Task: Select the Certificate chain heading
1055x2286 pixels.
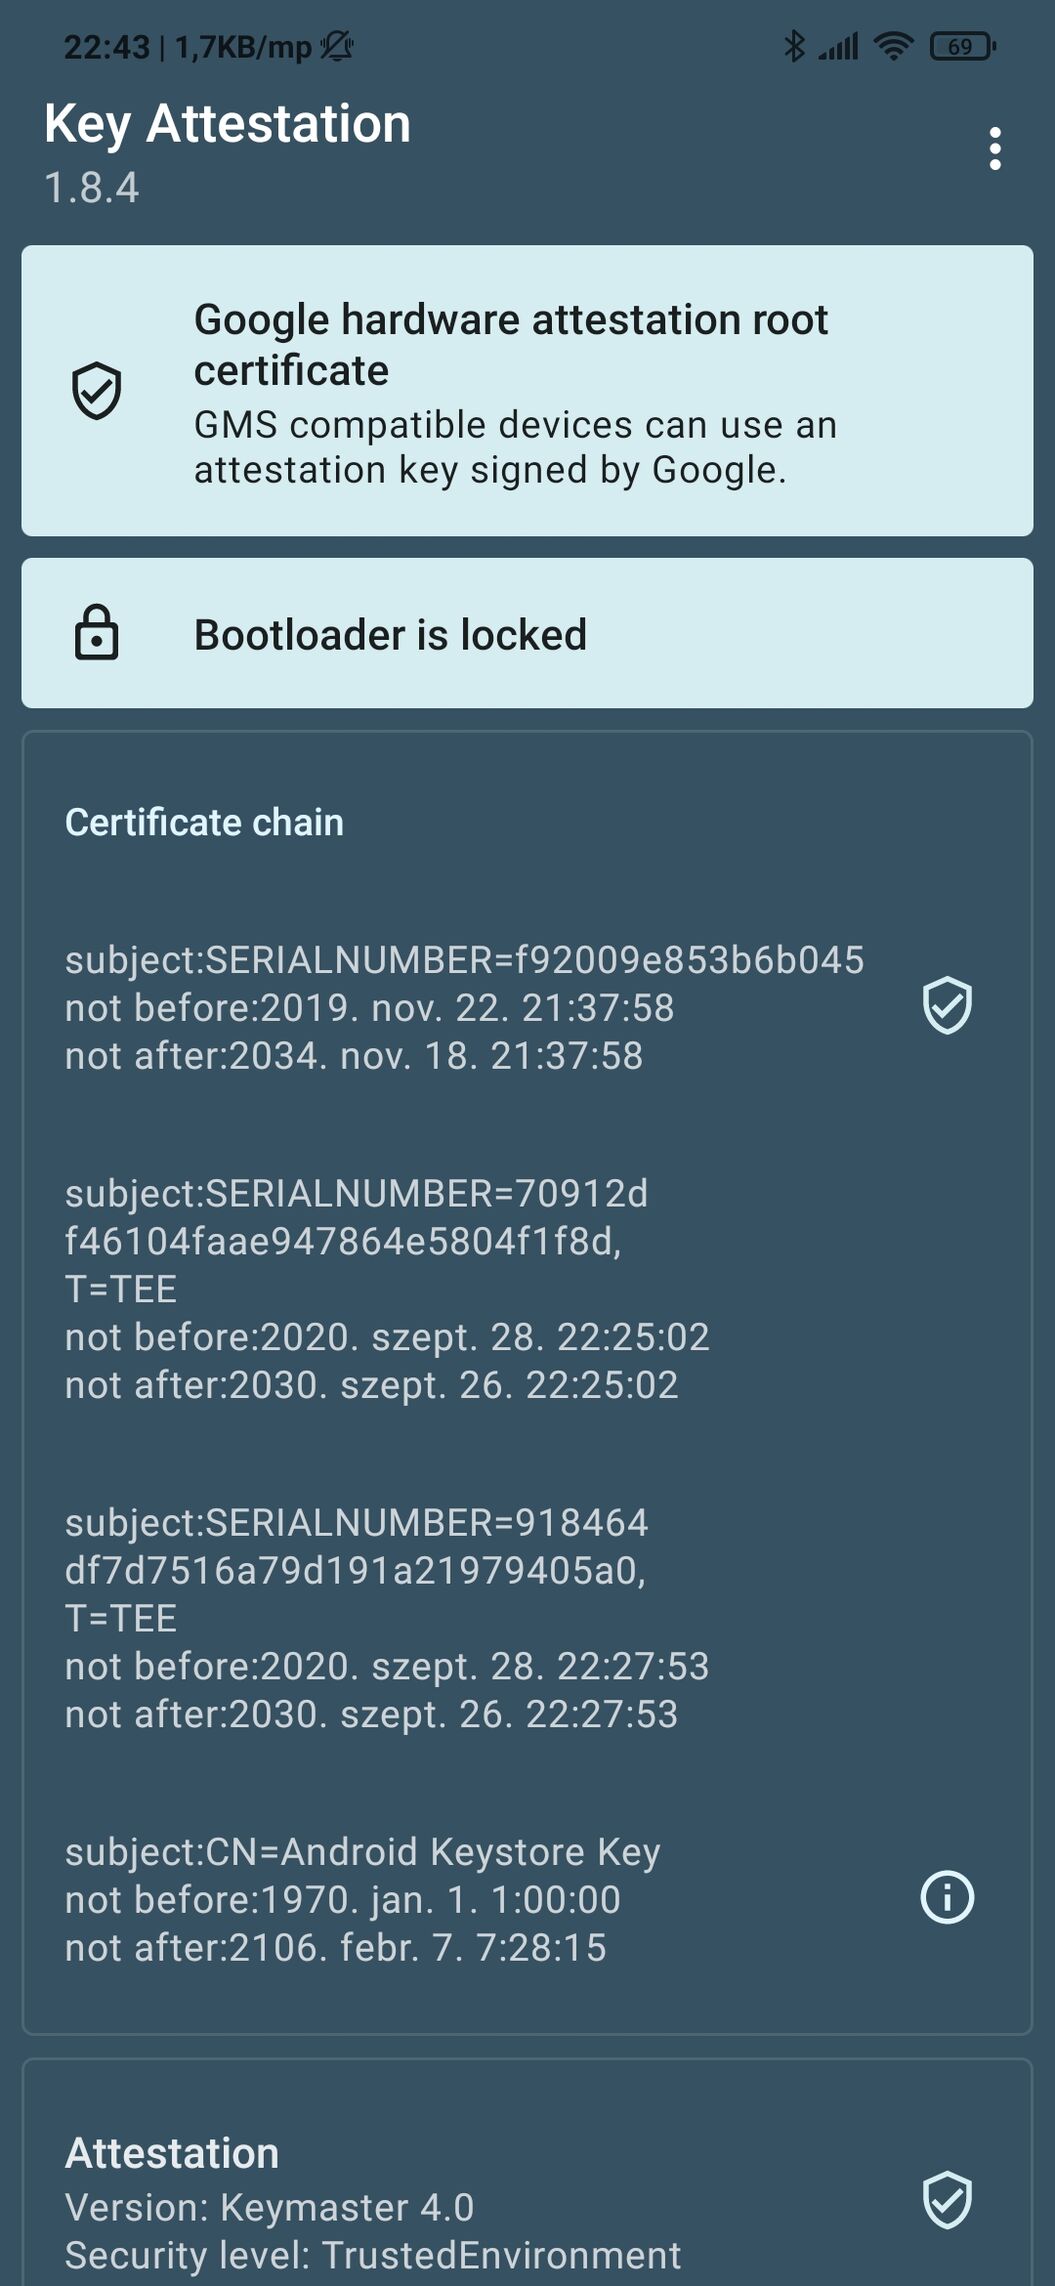Action: pyautogui.click(x=204, y=822)
